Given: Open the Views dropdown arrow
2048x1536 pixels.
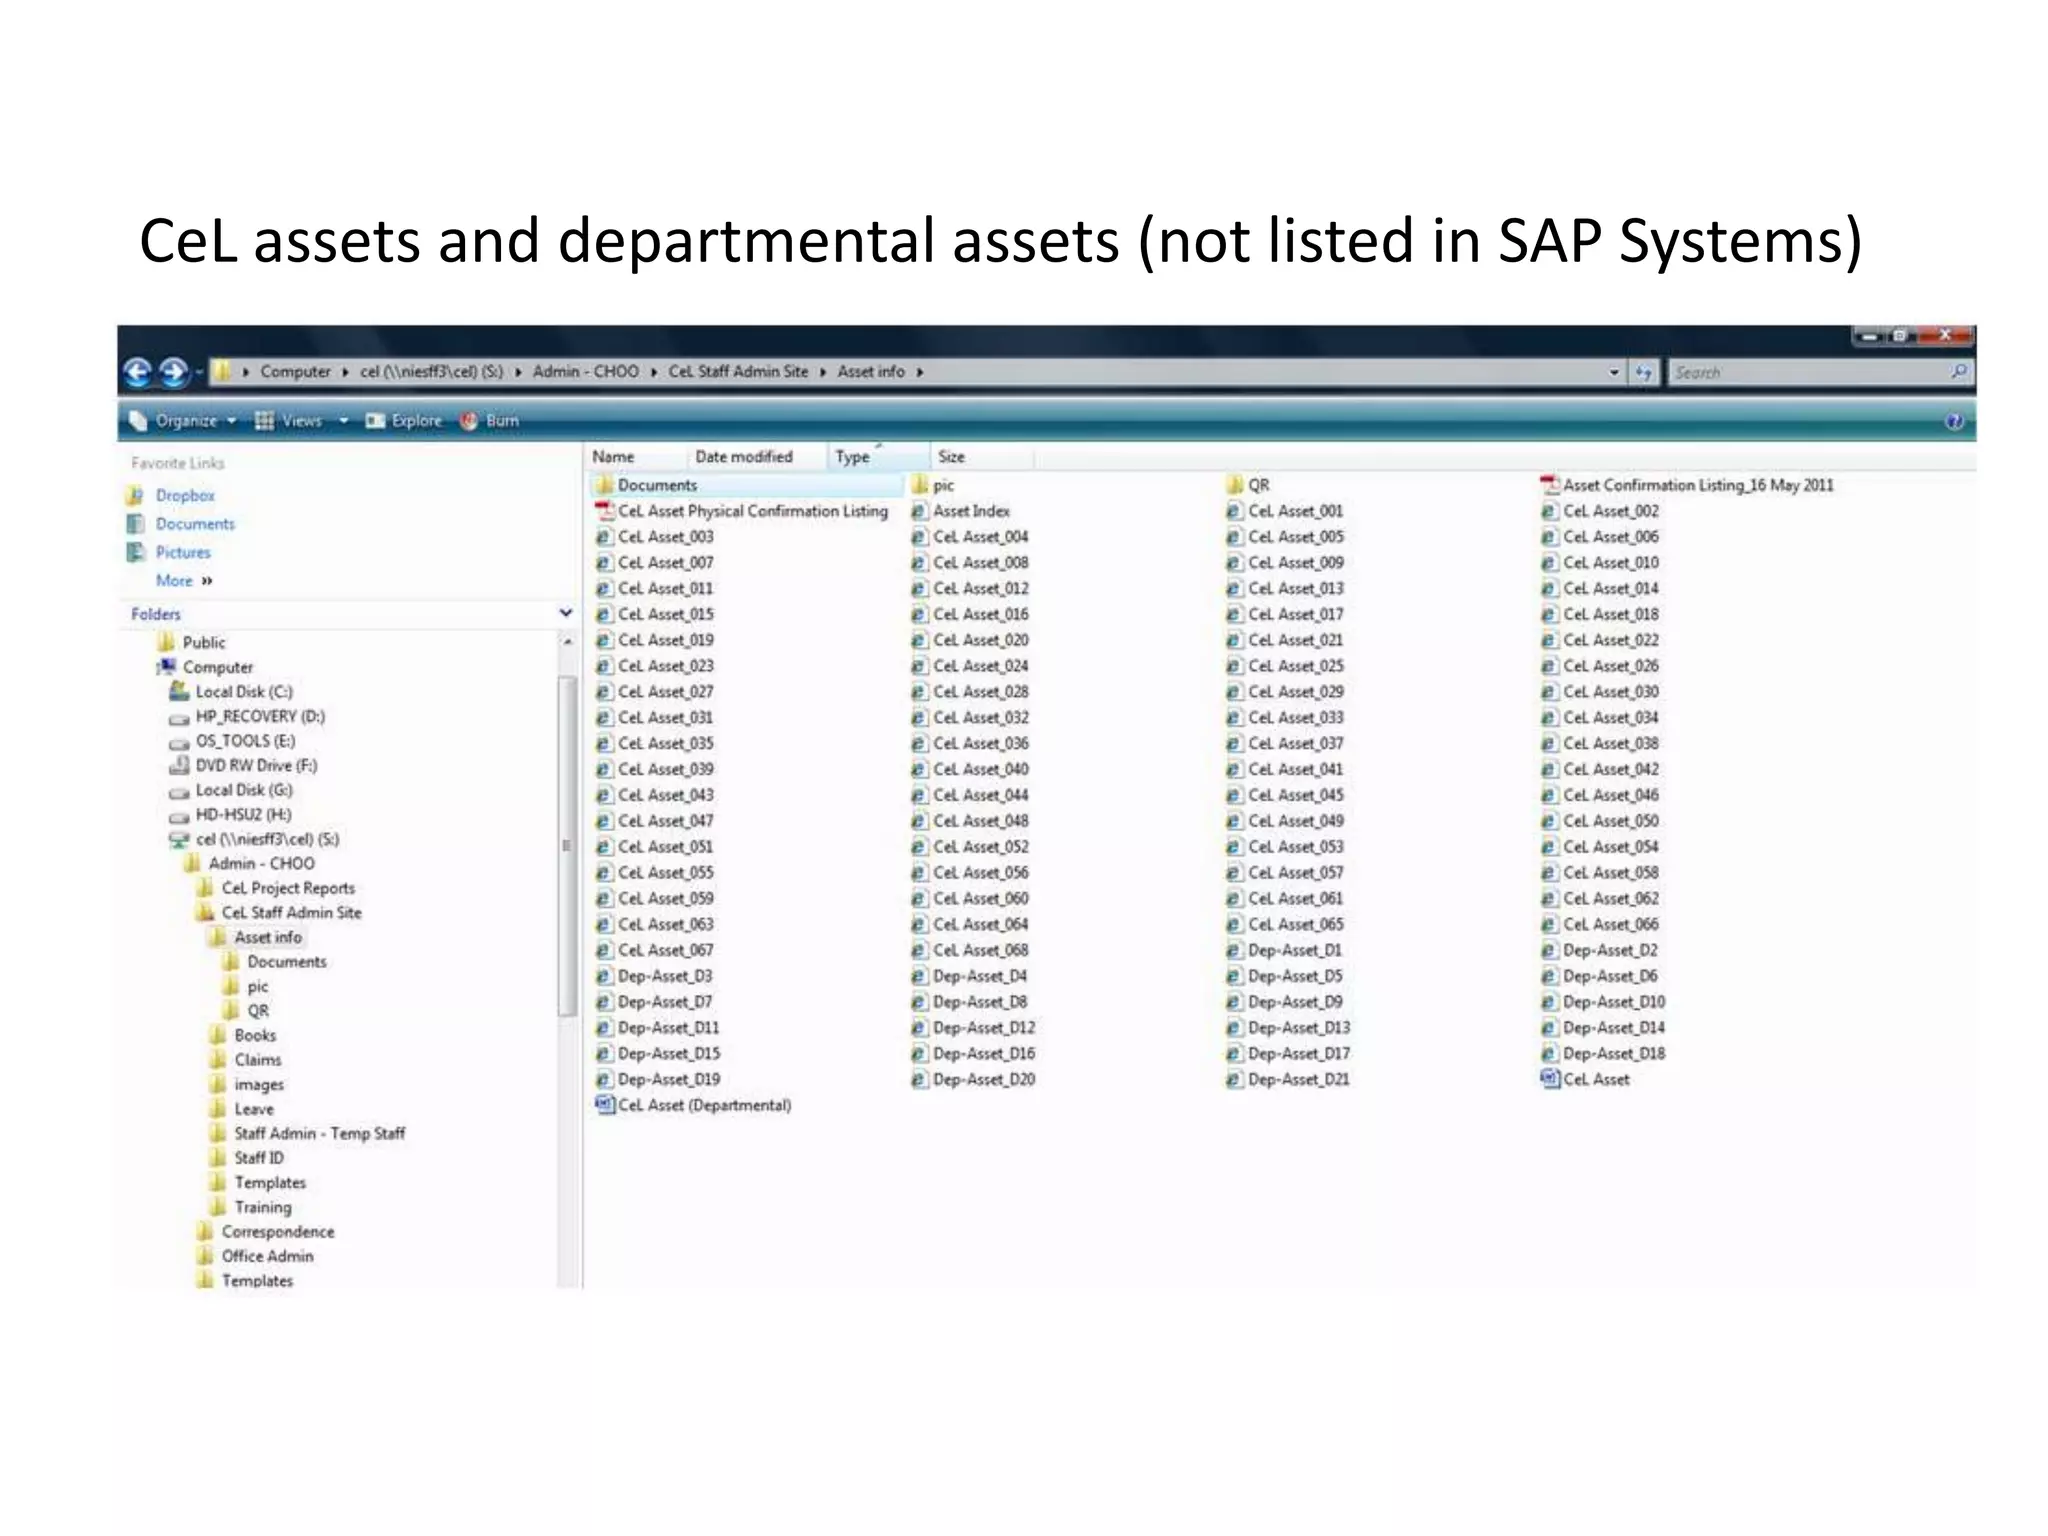Looking at the screenshot, I should [343, 421].
